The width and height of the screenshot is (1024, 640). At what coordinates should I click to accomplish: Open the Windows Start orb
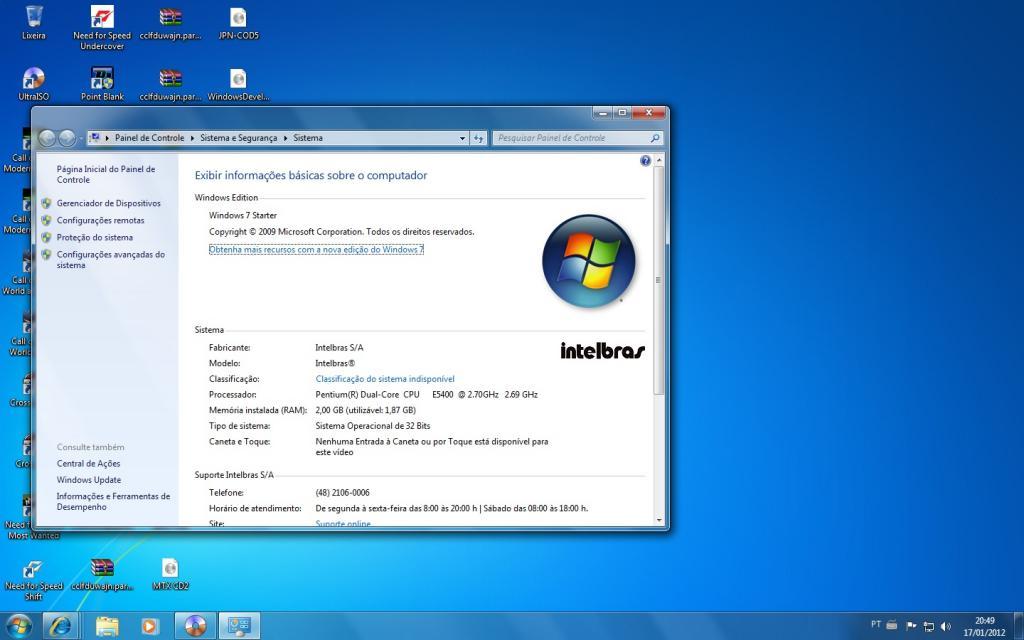pos(18,626)
